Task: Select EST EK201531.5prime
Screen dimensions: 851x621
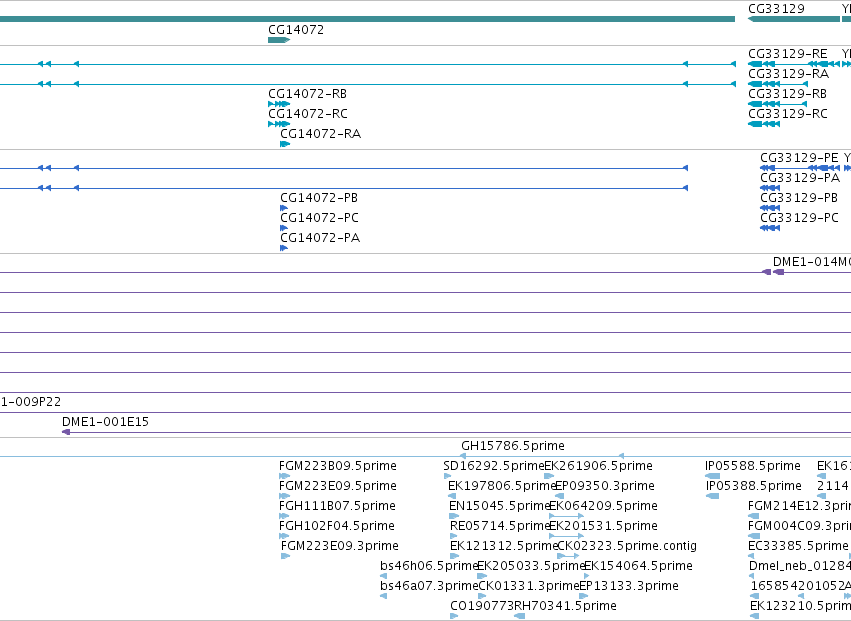Action: [x=604, y=526]
